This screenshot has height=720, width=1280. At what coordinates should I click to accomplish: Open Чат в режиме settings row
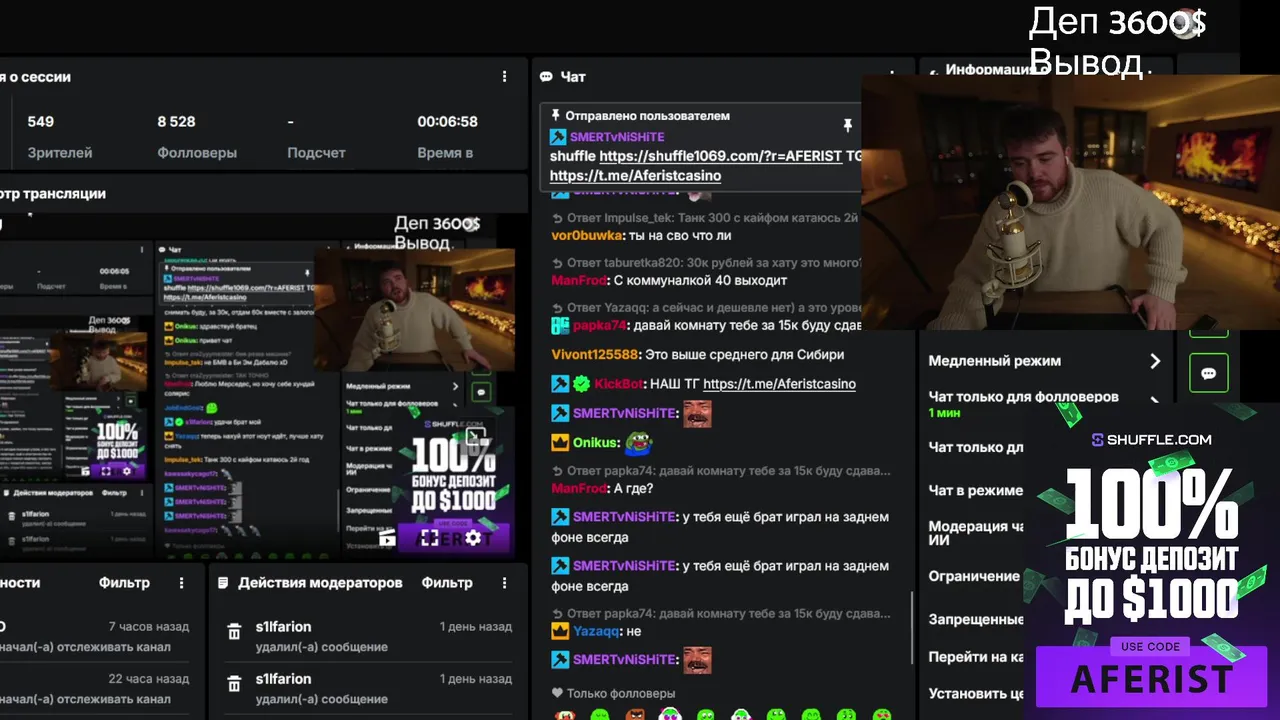pos(976,490)
